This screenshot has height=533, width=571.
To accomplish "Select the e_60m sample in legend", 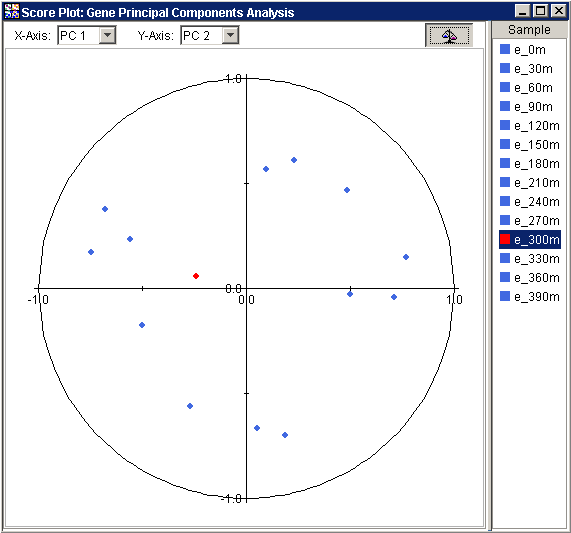I will (x=529, y=87).
